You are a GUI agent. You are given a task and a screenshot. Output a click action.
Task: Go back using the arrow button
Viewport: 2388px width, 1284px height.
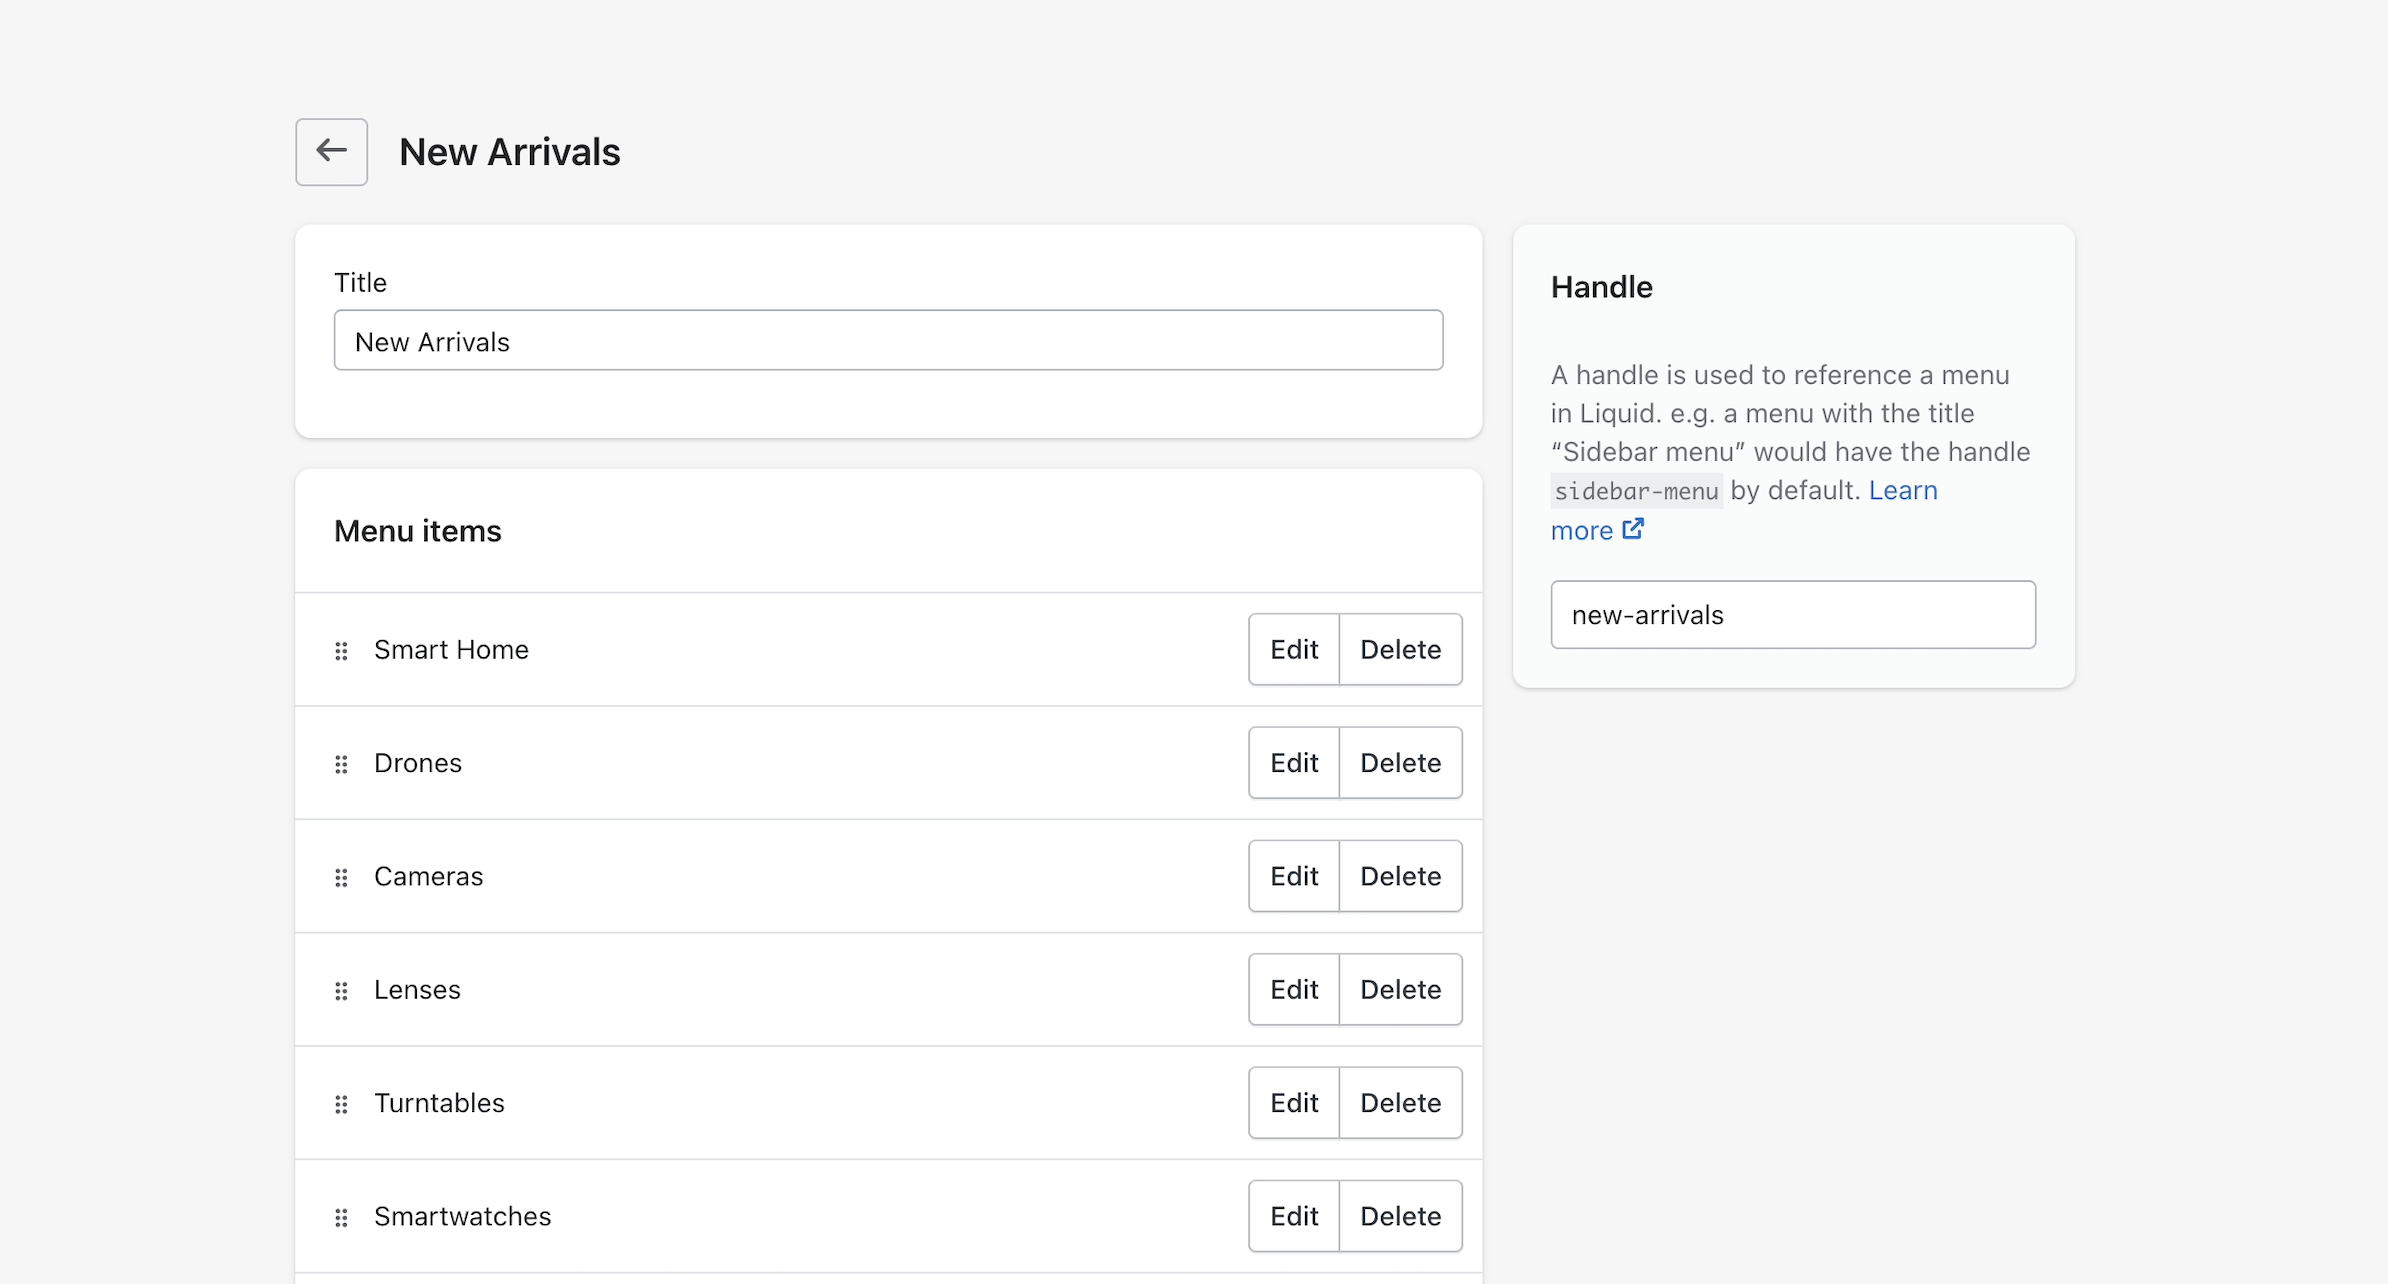point(331,152)
